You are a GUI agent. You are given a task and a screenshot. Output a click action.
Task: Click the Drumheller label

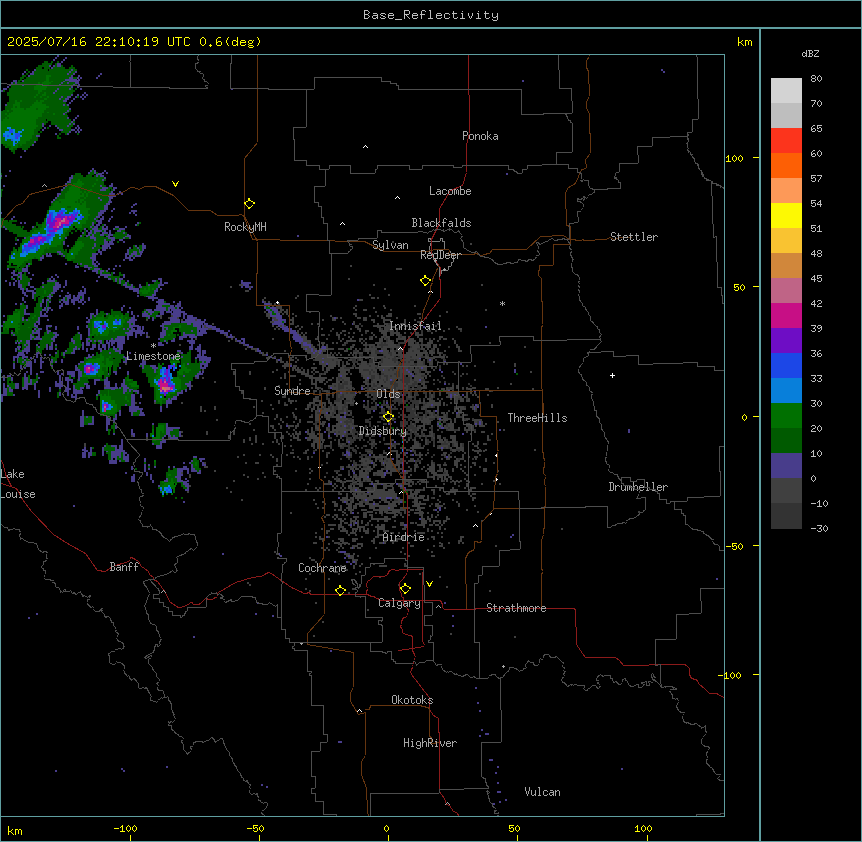click(x=638, y=487)
